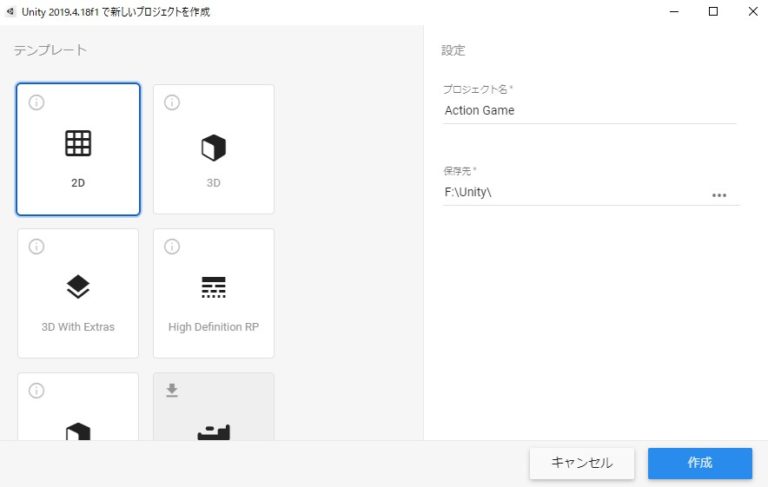Edit the project name field Action Game
The width and height of the screenshot is (768, 487).
tap(588, 111)
